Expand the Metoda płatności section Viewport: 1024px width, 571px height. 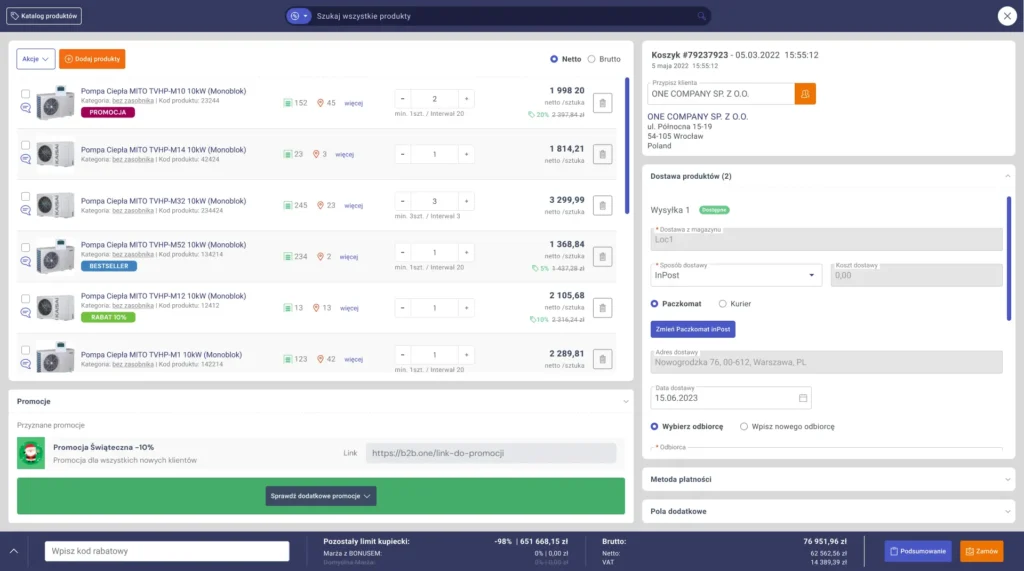pos(827,480)
